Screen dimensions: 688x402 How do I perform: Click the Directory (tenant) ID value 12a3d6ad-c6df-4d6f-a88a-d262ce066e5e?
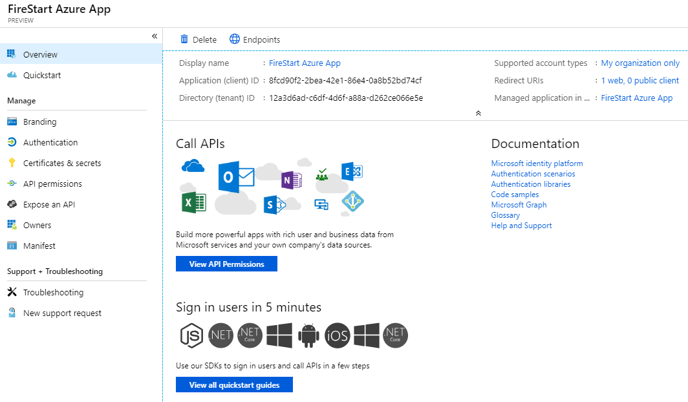[346, 98]
